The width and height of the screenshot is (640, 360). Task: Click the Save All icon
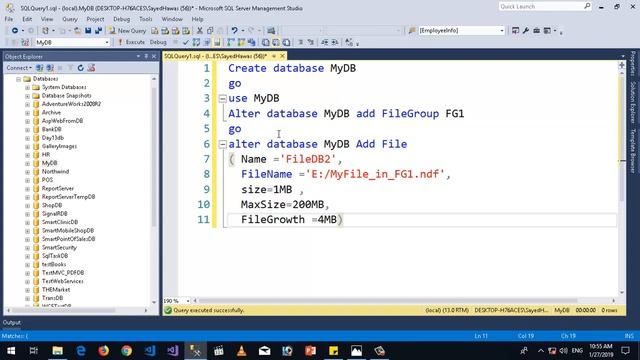tap(98, 31)
